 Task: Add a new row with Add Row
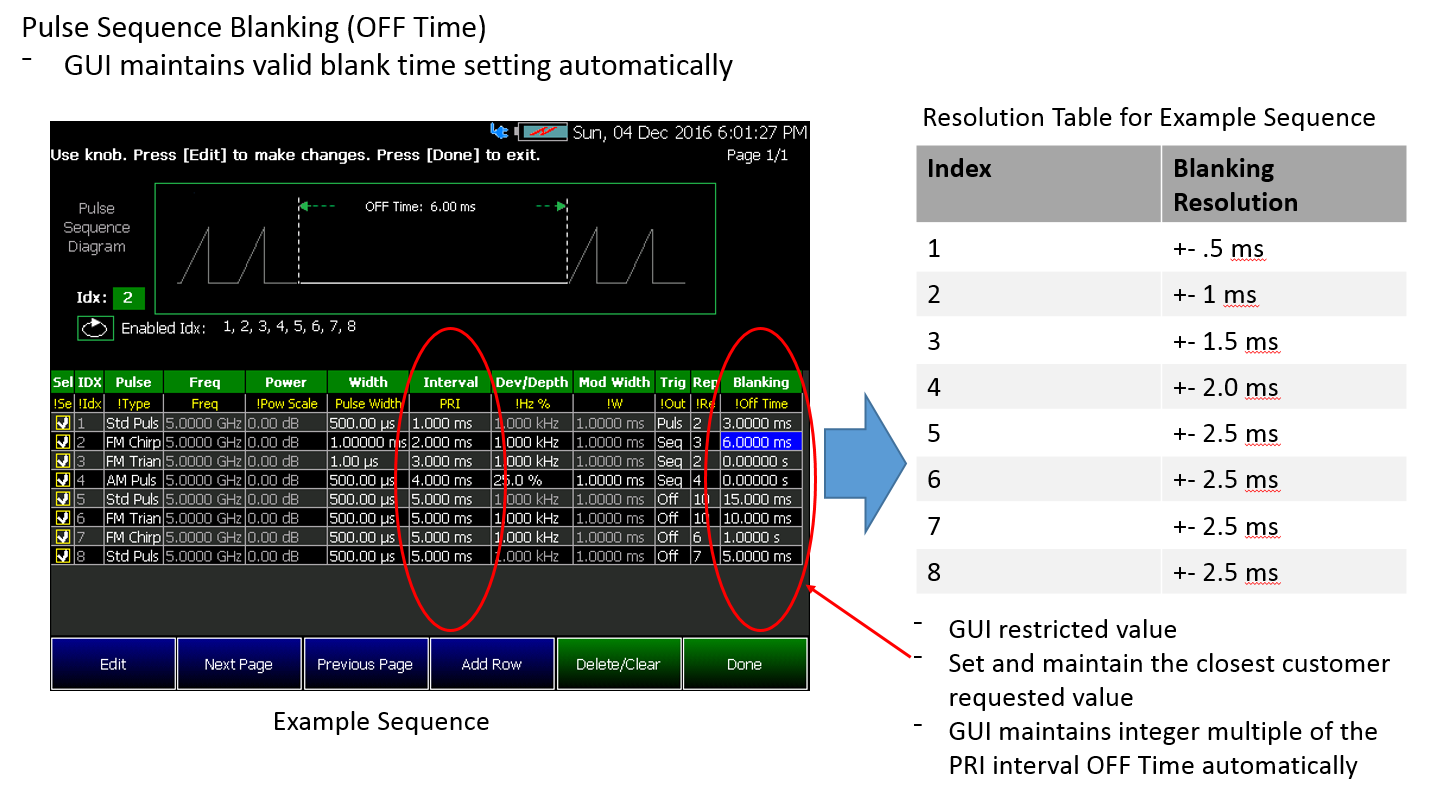492,664
